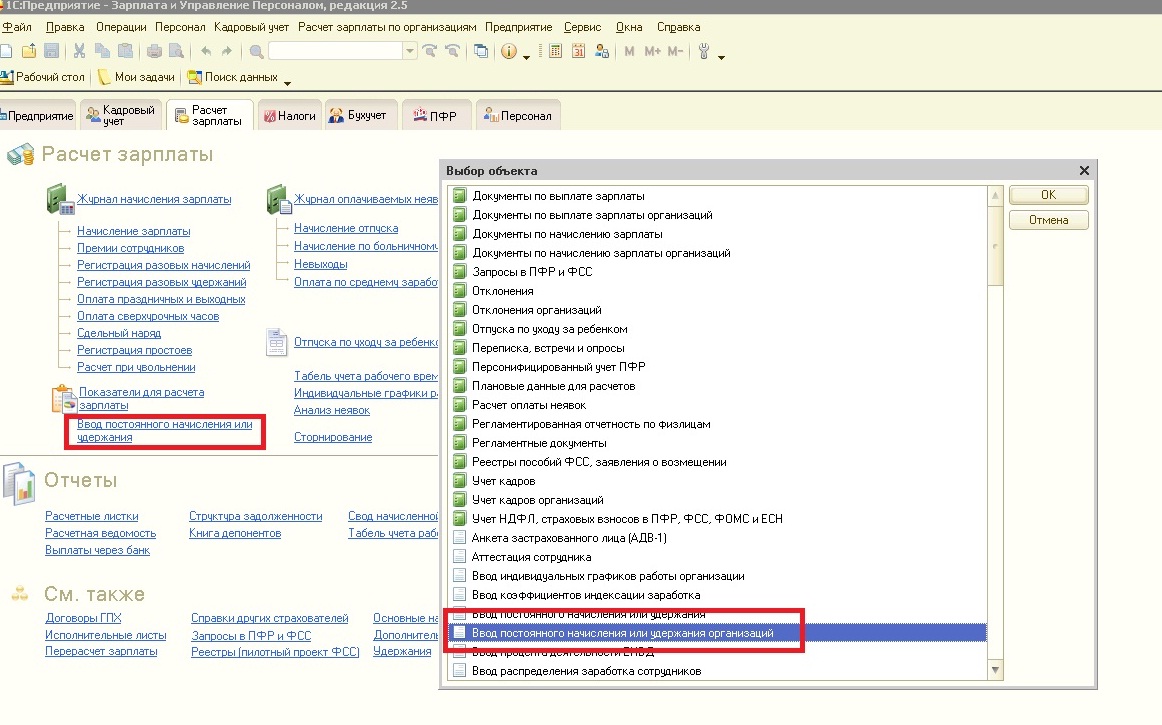Expand dropdown arrow next to wrench icon
Viewport: 1162px width, 725px height.
[x=721, y=56]
